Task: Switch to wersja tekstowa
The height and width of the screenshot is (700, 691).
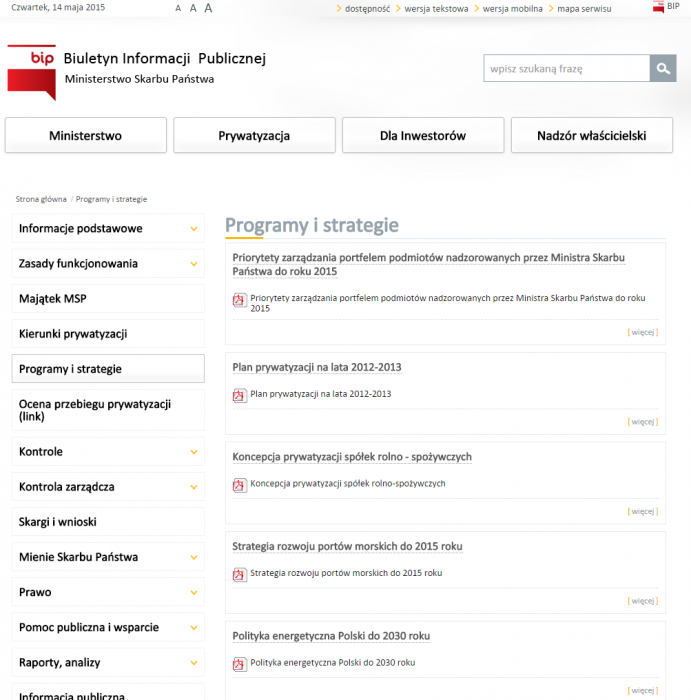Action: [x=436, y=8]
